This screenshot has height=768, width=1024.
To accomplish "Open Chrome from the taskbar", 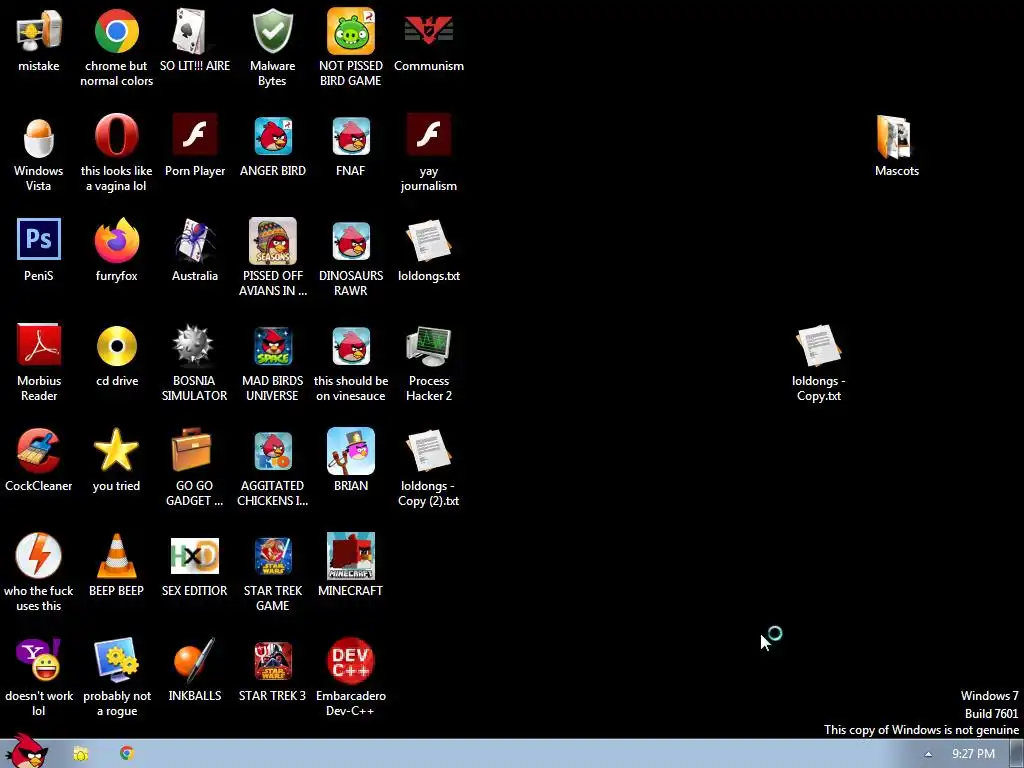I will pos(127,754).
